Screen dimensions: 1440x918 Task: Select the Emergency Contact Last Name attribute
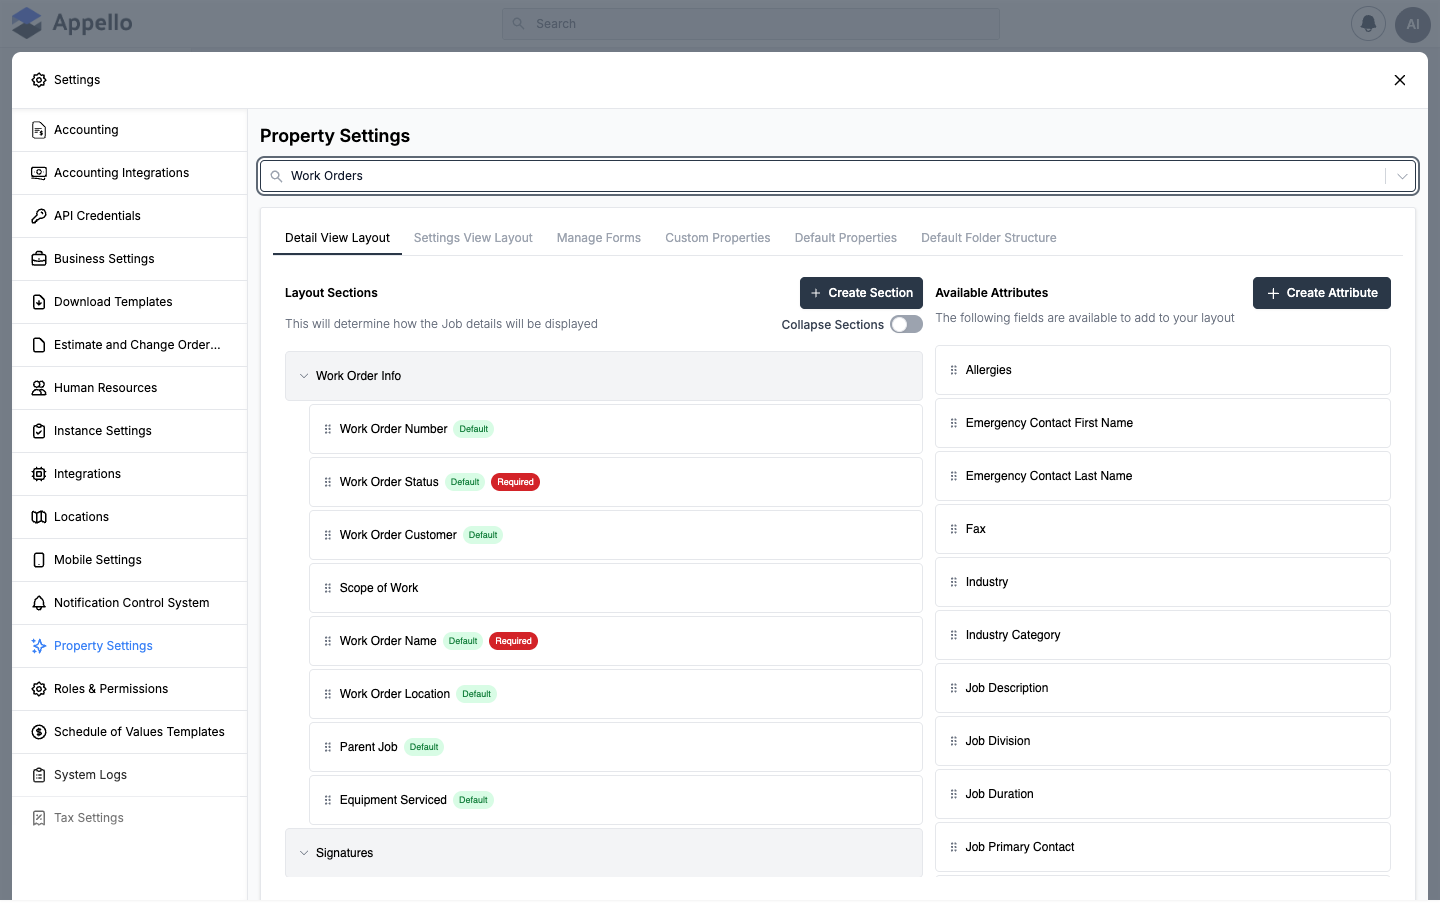(x=1163, y=476)
